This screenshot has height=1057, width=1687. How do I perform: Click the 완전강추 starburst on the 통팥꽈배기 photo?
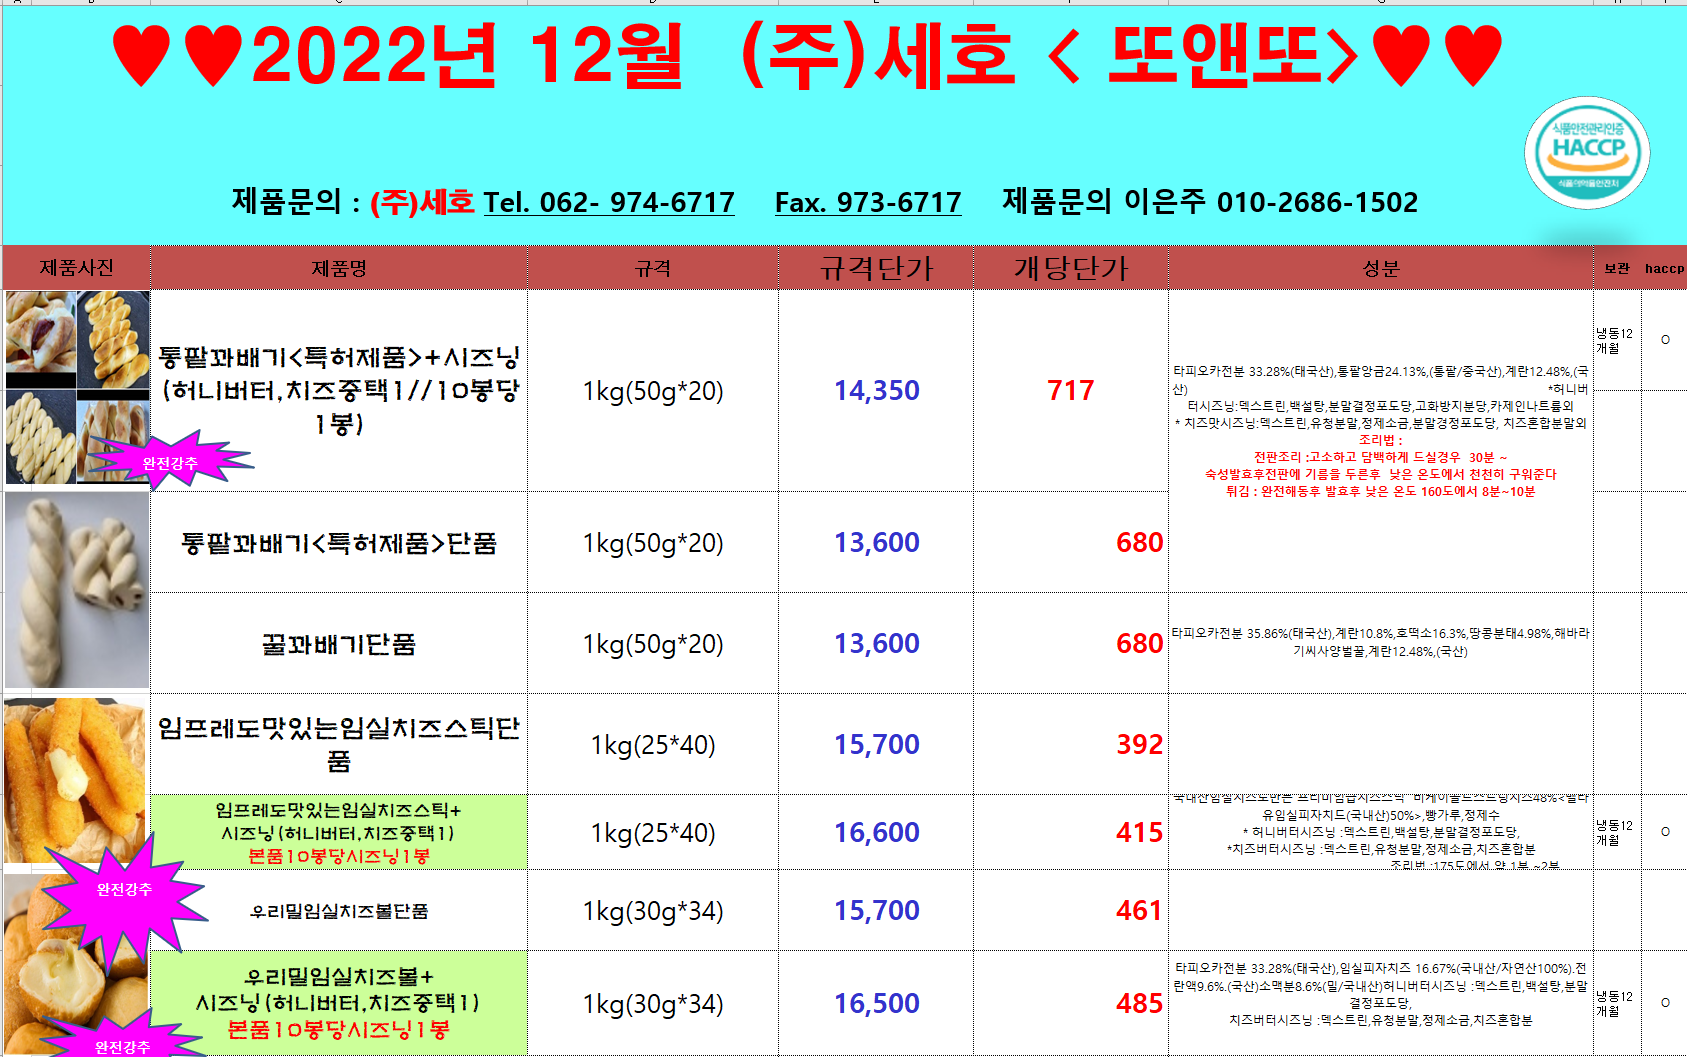pos(170,462)
